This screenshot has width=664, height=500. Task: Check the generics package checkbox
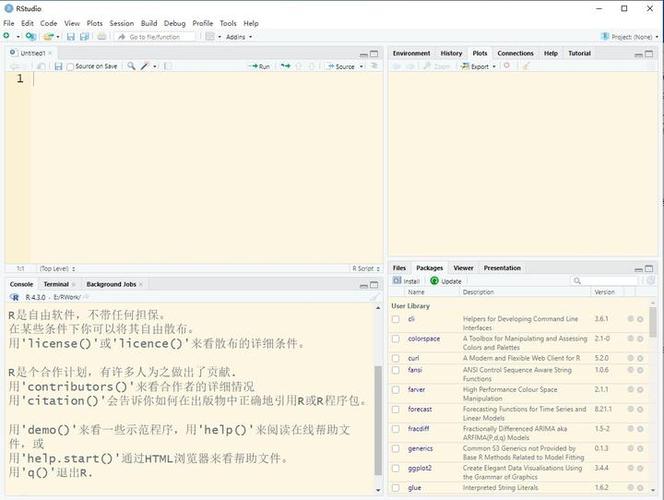396,448
